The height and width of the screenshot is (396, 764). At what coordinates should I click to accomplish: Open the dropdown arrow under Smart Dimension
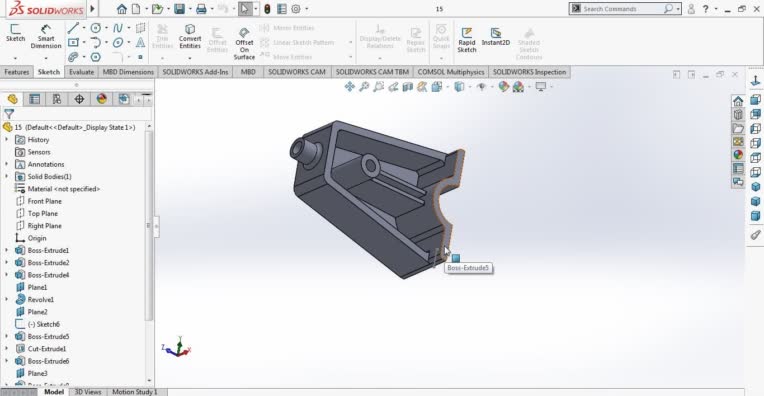click(x=46, y=58)
